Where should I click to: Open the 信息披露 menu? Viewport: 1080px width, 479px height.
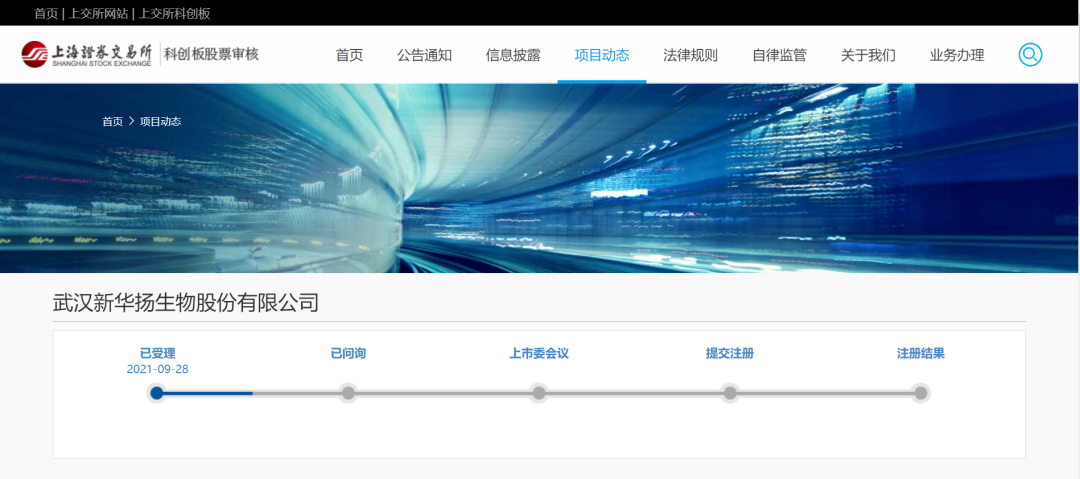(513, 56)
